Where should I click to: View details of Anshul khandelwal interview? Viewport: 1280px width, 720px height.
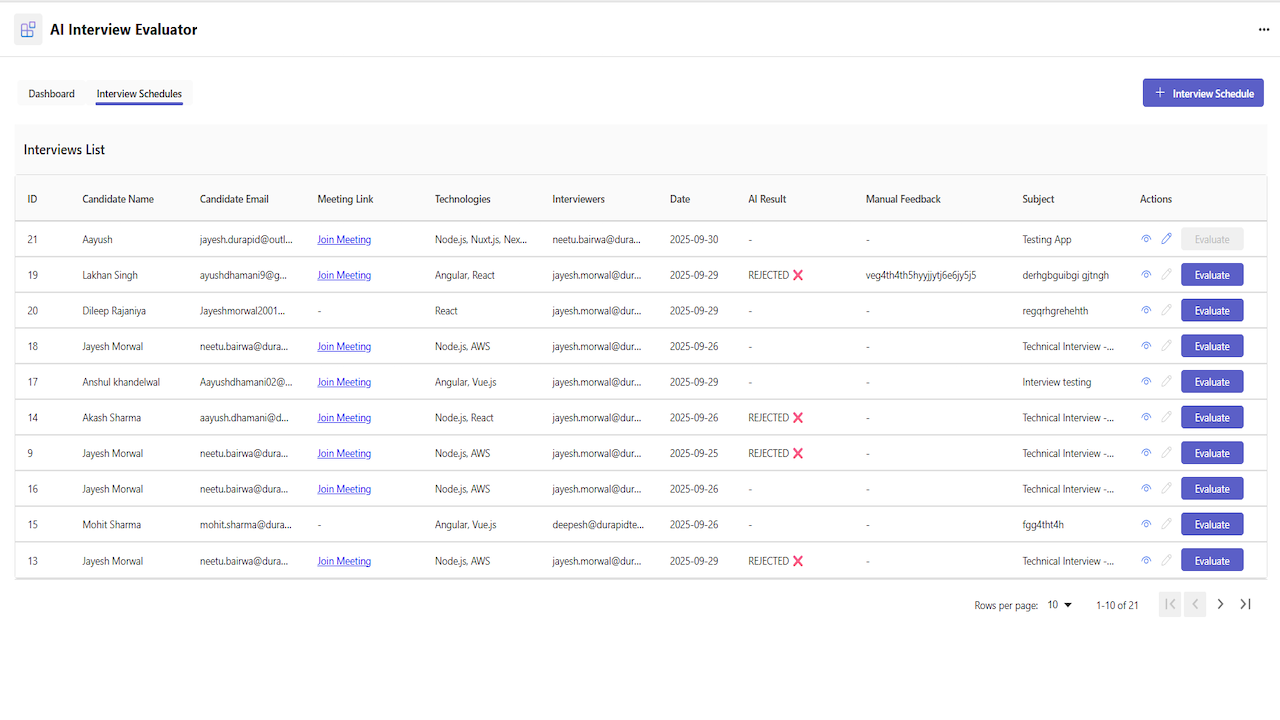1146,382
